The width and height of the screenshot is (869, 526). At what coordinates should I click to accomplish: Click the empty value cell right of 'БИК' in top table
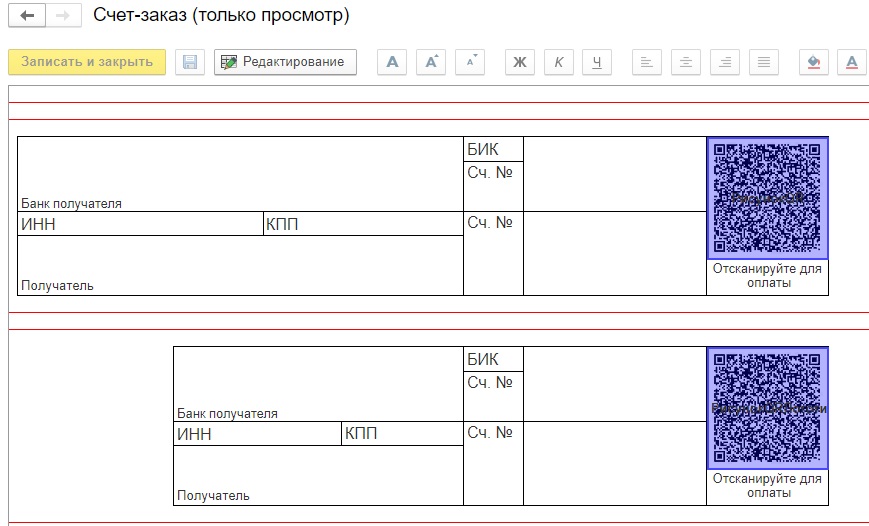[x=615, y=174]
